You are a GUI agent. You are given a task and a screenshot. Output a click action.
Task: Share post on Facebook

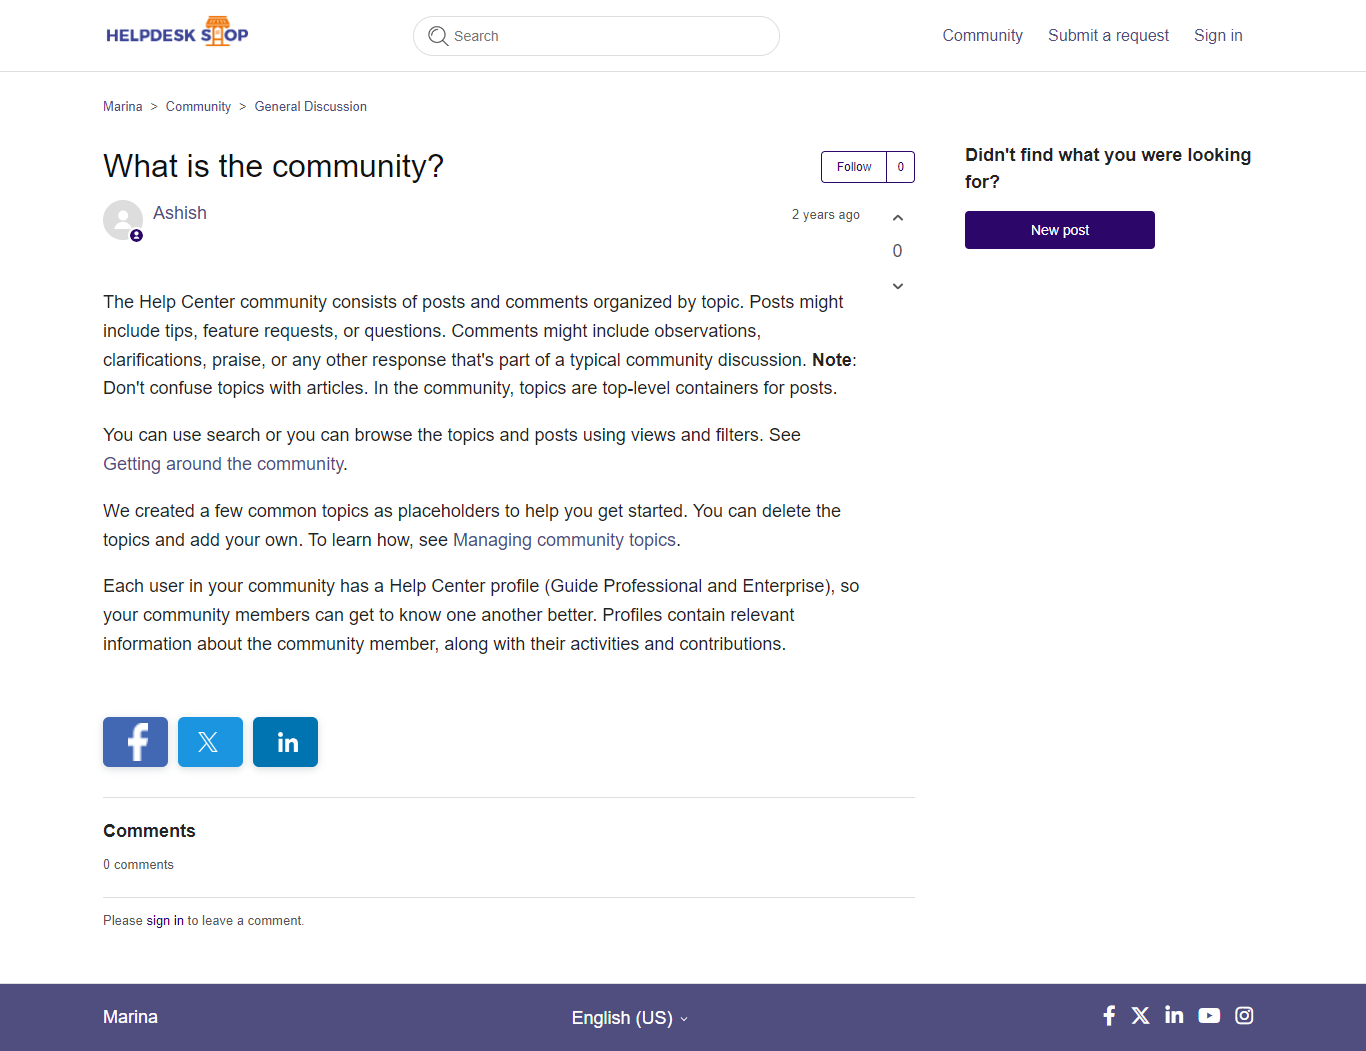[x=135, y=742]
